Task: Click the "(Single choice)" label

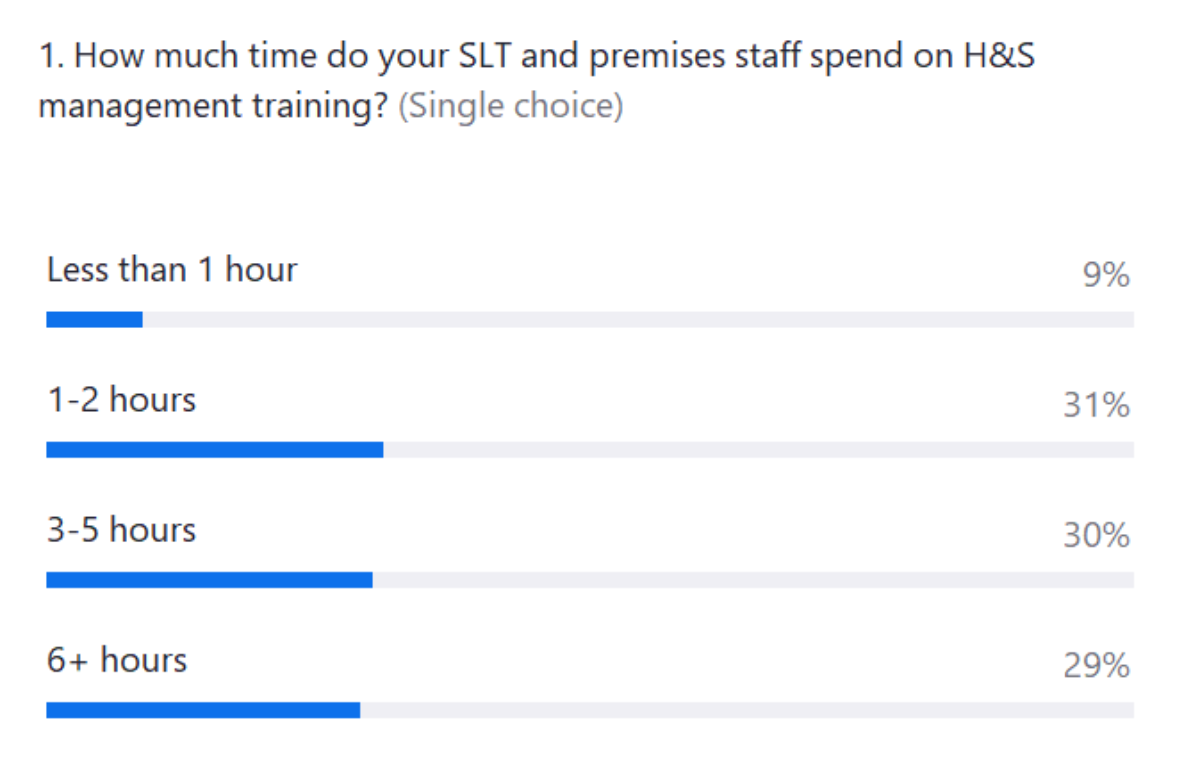Action: [x=510, y=106]
